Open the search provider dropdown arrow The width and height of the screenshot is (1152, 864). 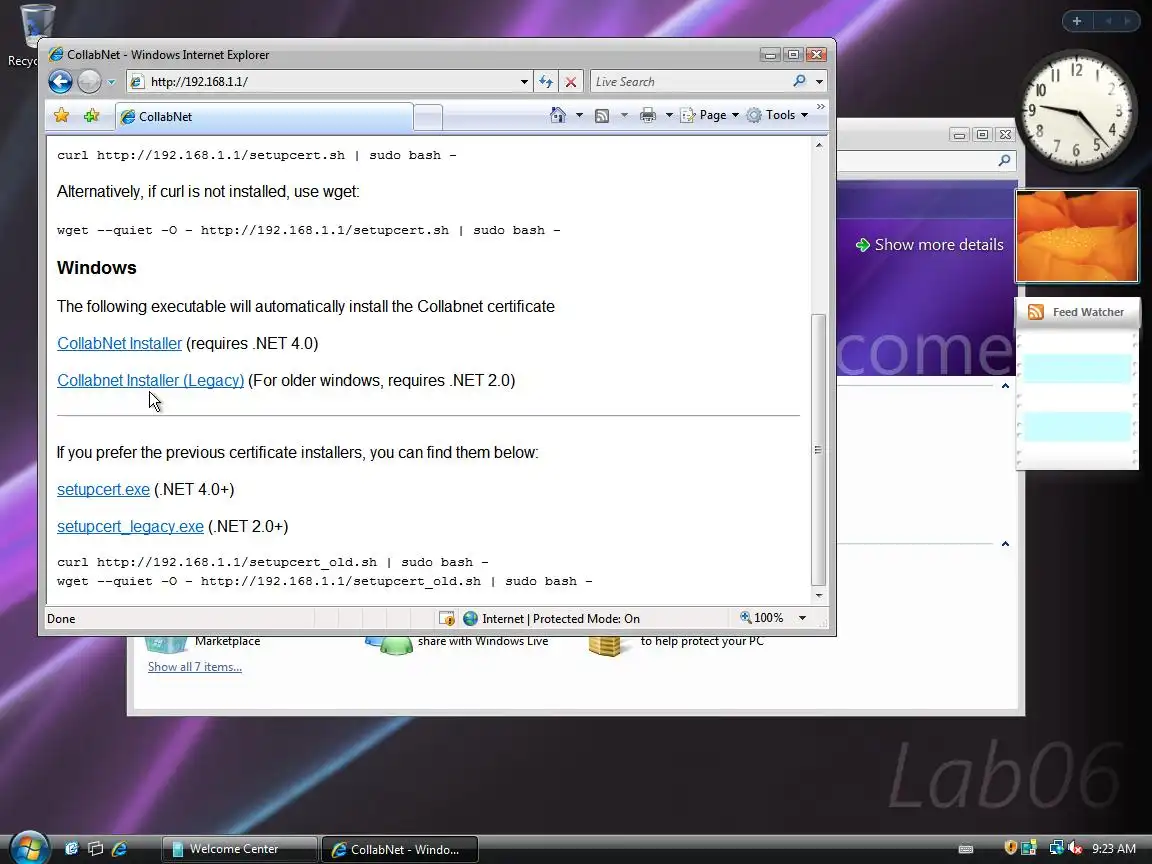click(819, 82)
